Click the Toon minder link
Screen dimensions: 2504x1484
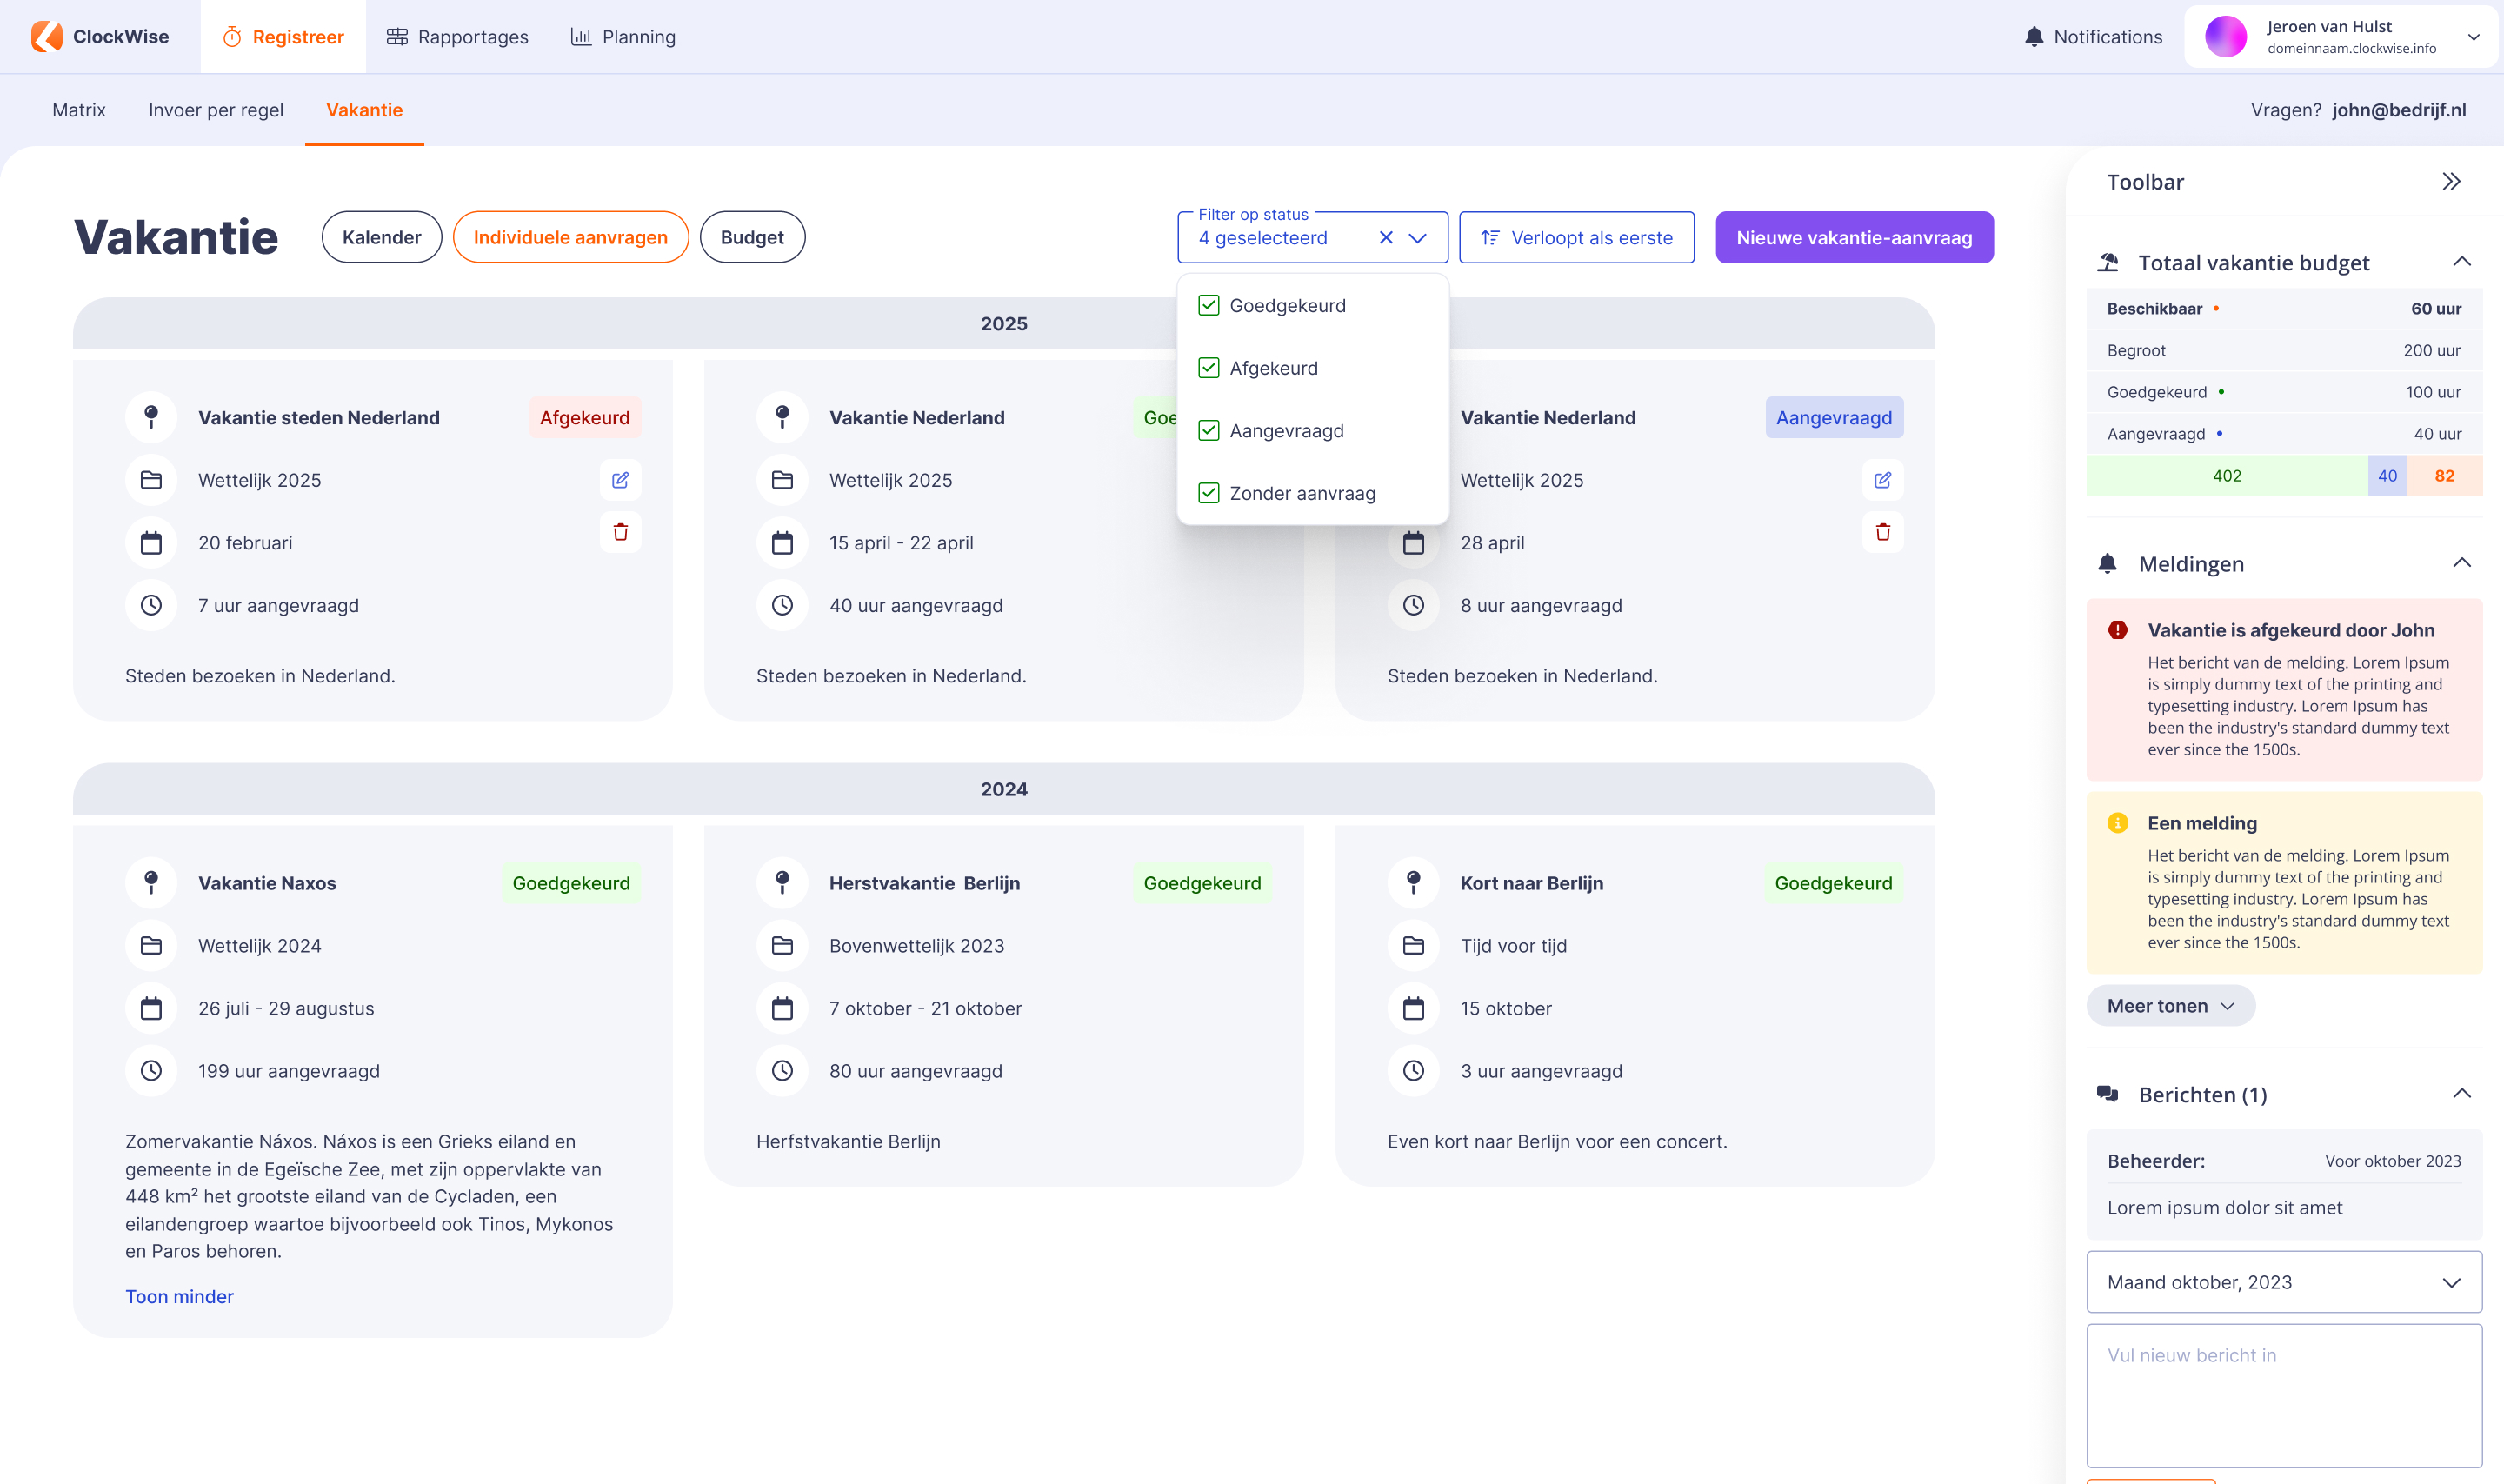[179, 1296]
